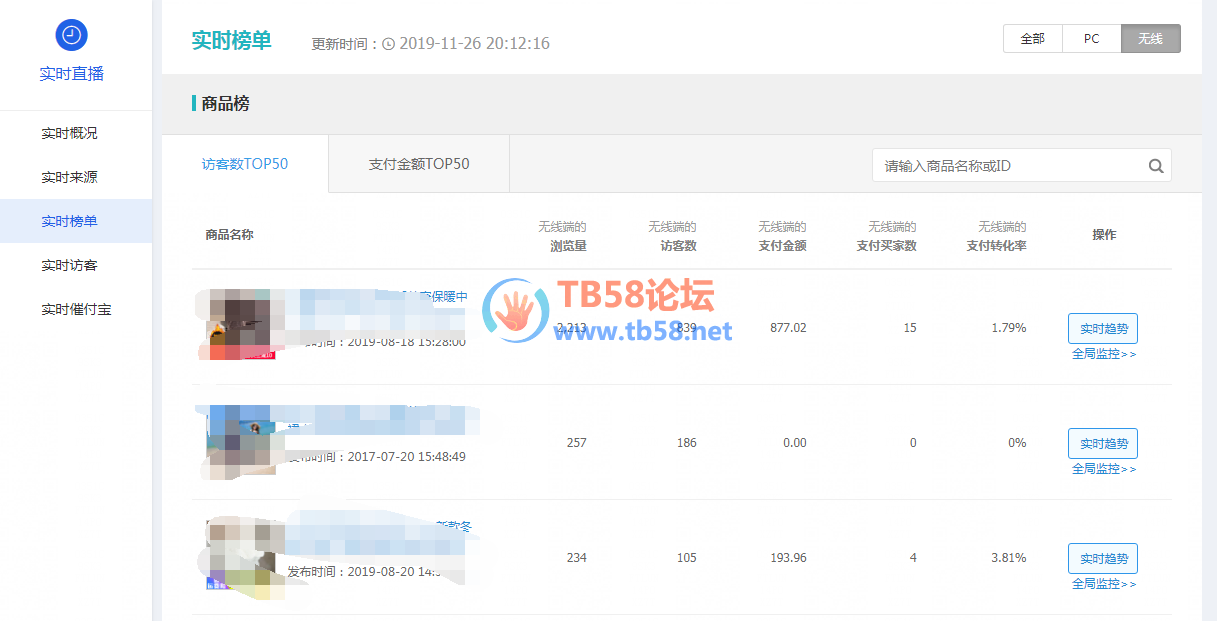1217x621 pixels.
Task: Open 实时概况 in the sidebar
Action: tap(69, 133)
